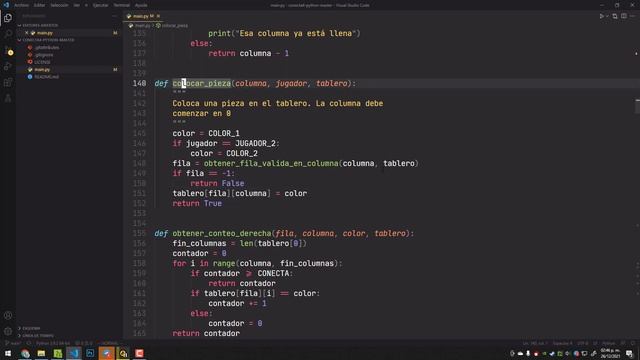
Task: Open Source Control view with pending badge
Action: pyautogui.click(x=8, y=51)
